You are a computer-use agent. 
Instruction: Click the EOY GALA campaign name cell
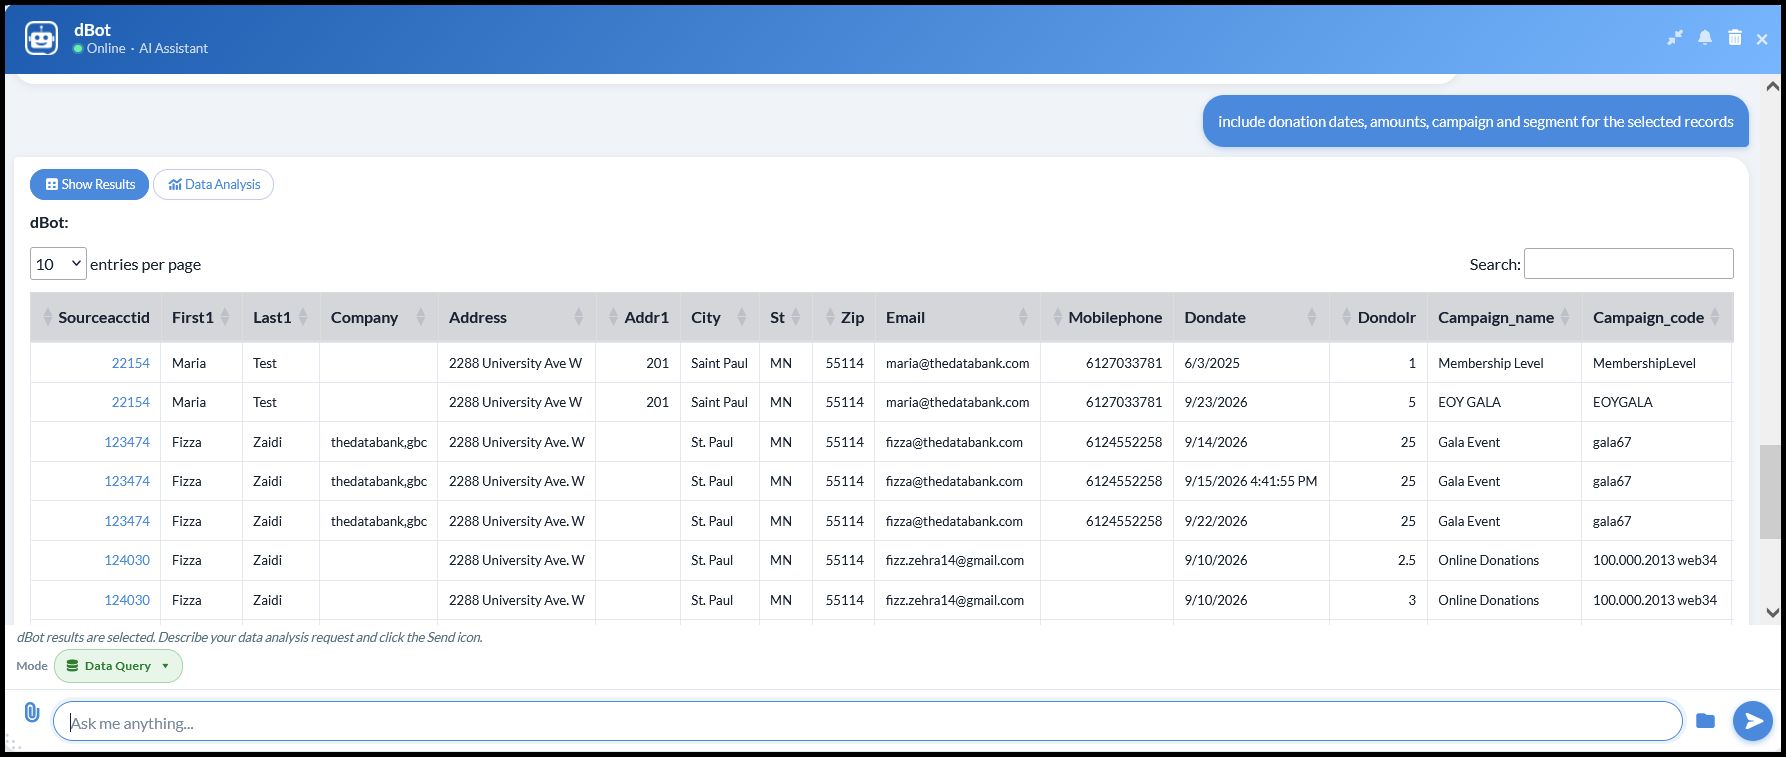point(1504,402)
